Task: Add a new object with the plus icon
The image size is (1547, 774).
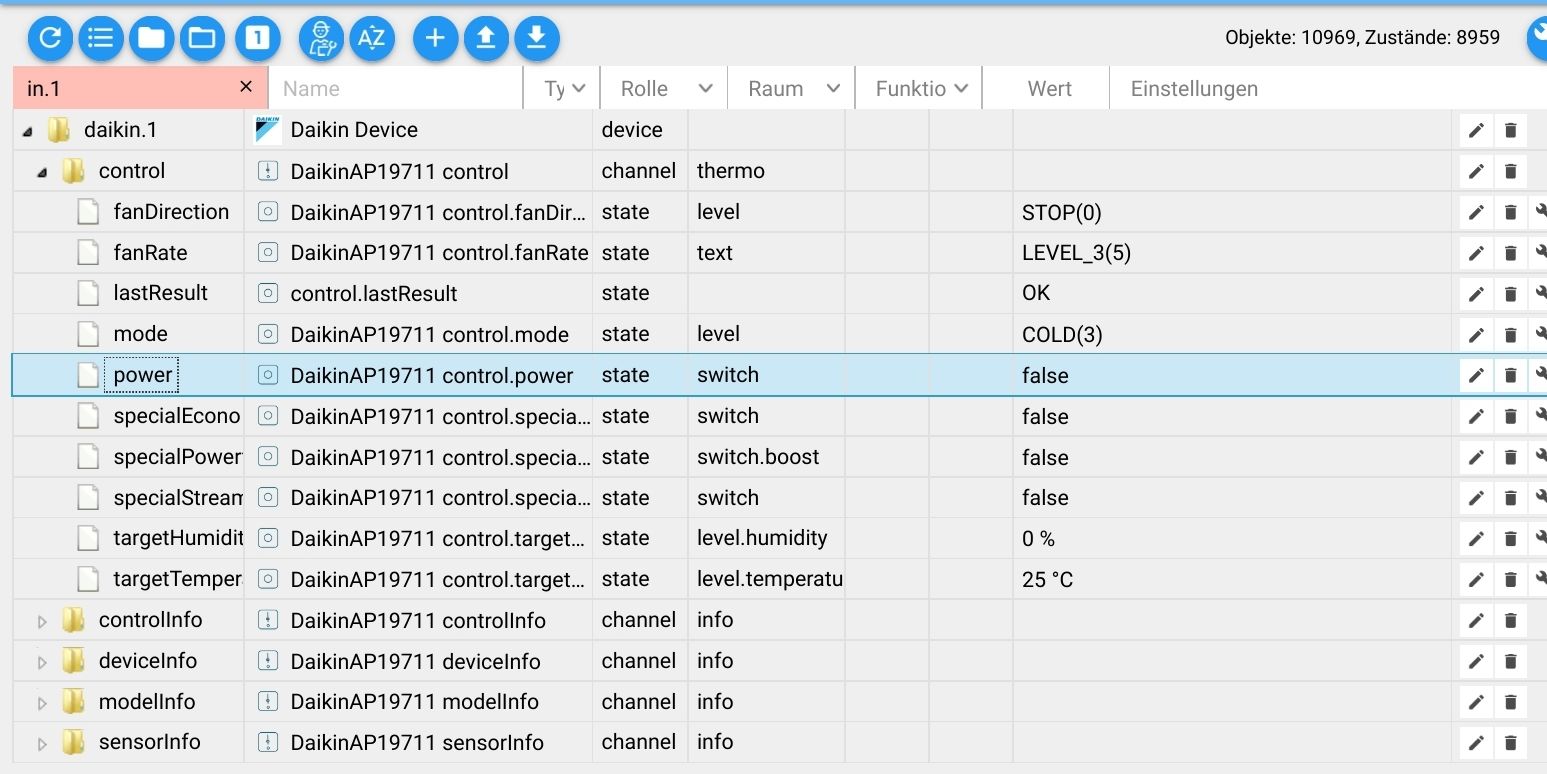Action: [435, 39]
